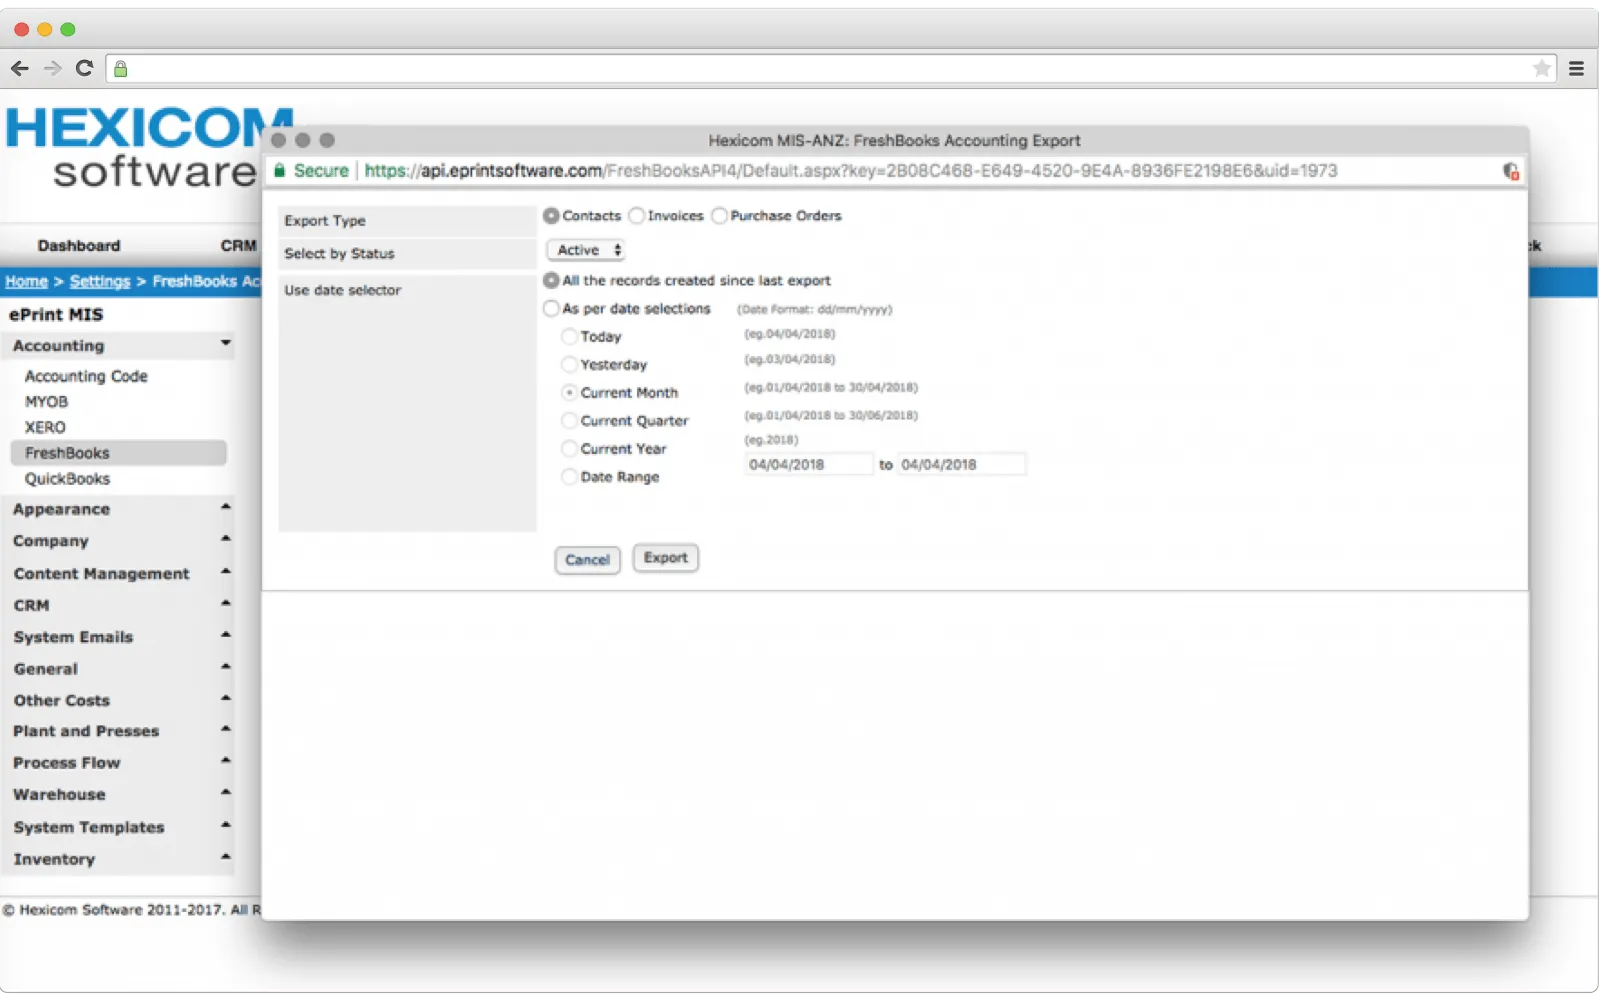Click the 'Export Type' row label
The height and width of the screenshot is (1000, 1600).
325,221
